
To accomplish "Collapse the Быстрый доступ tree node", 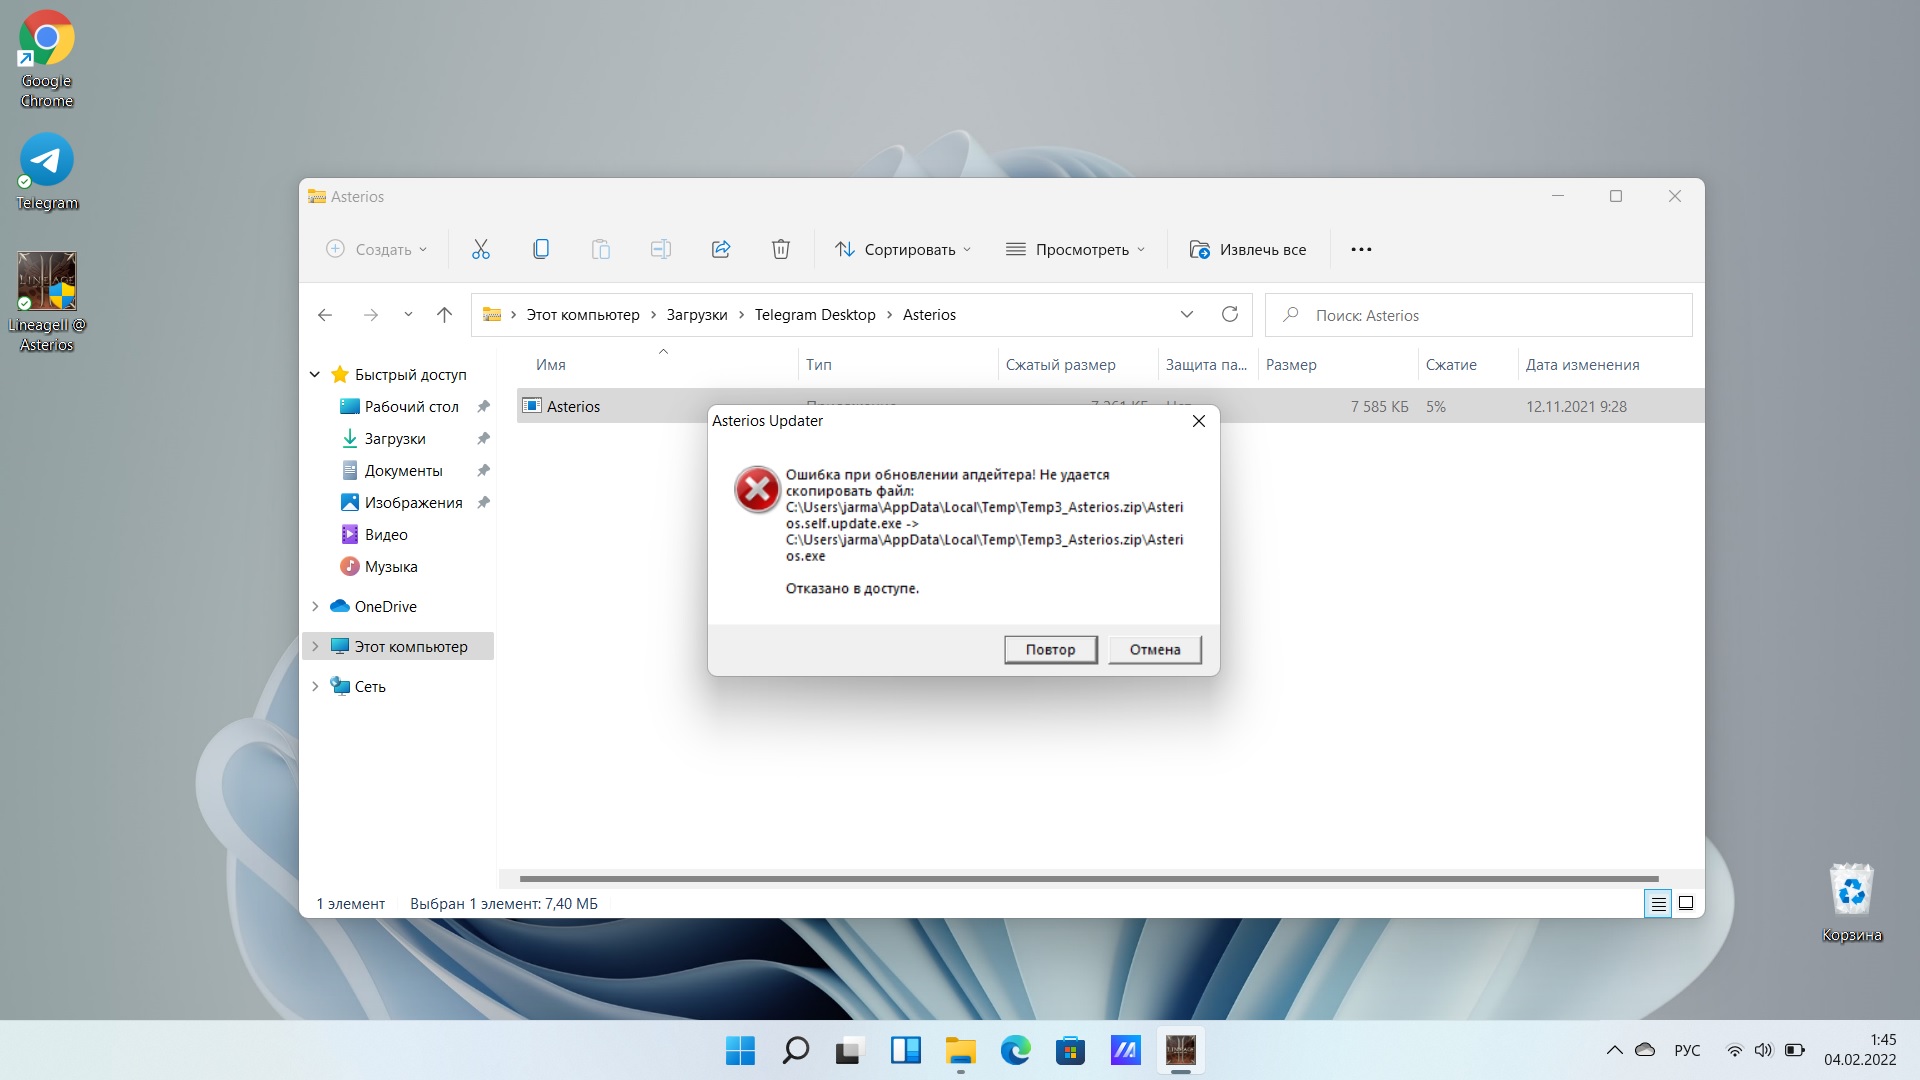I will coord(315,374).
